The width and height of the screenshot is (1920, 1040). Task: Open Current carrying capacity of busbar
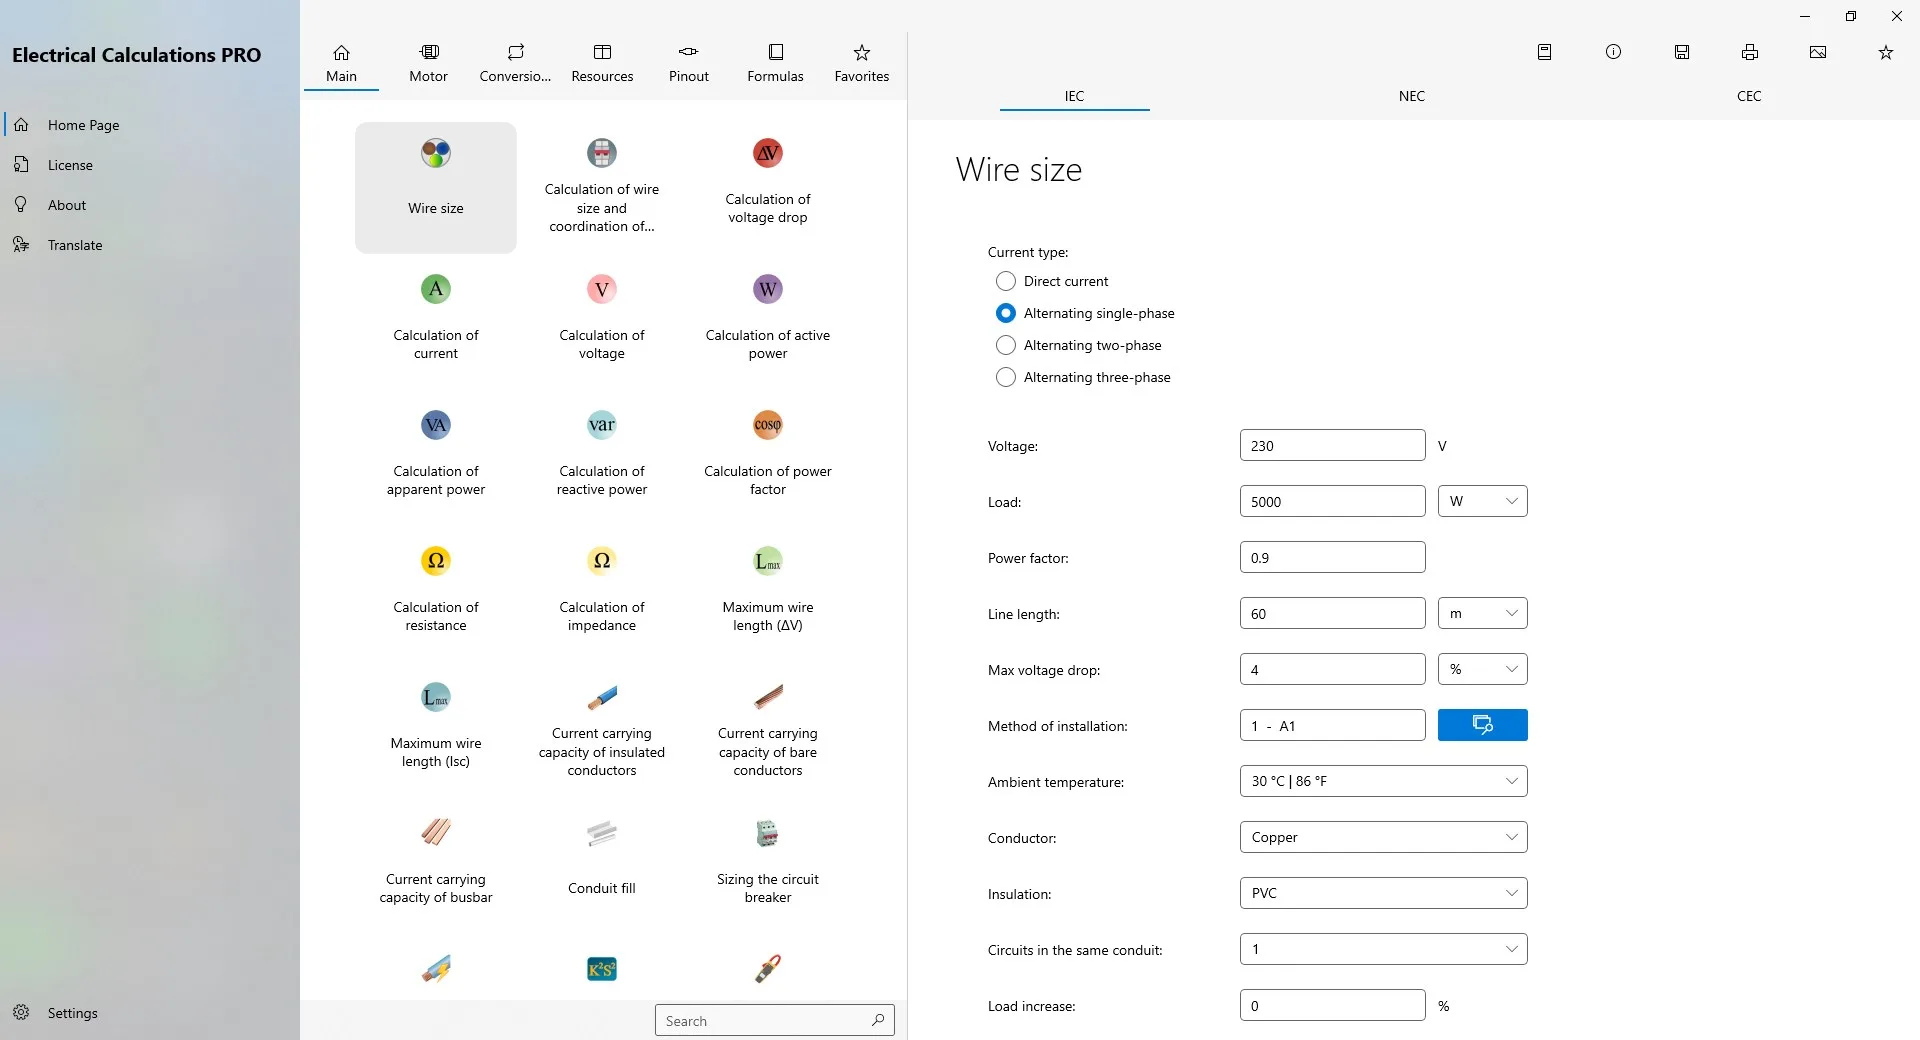coord(436,868)
